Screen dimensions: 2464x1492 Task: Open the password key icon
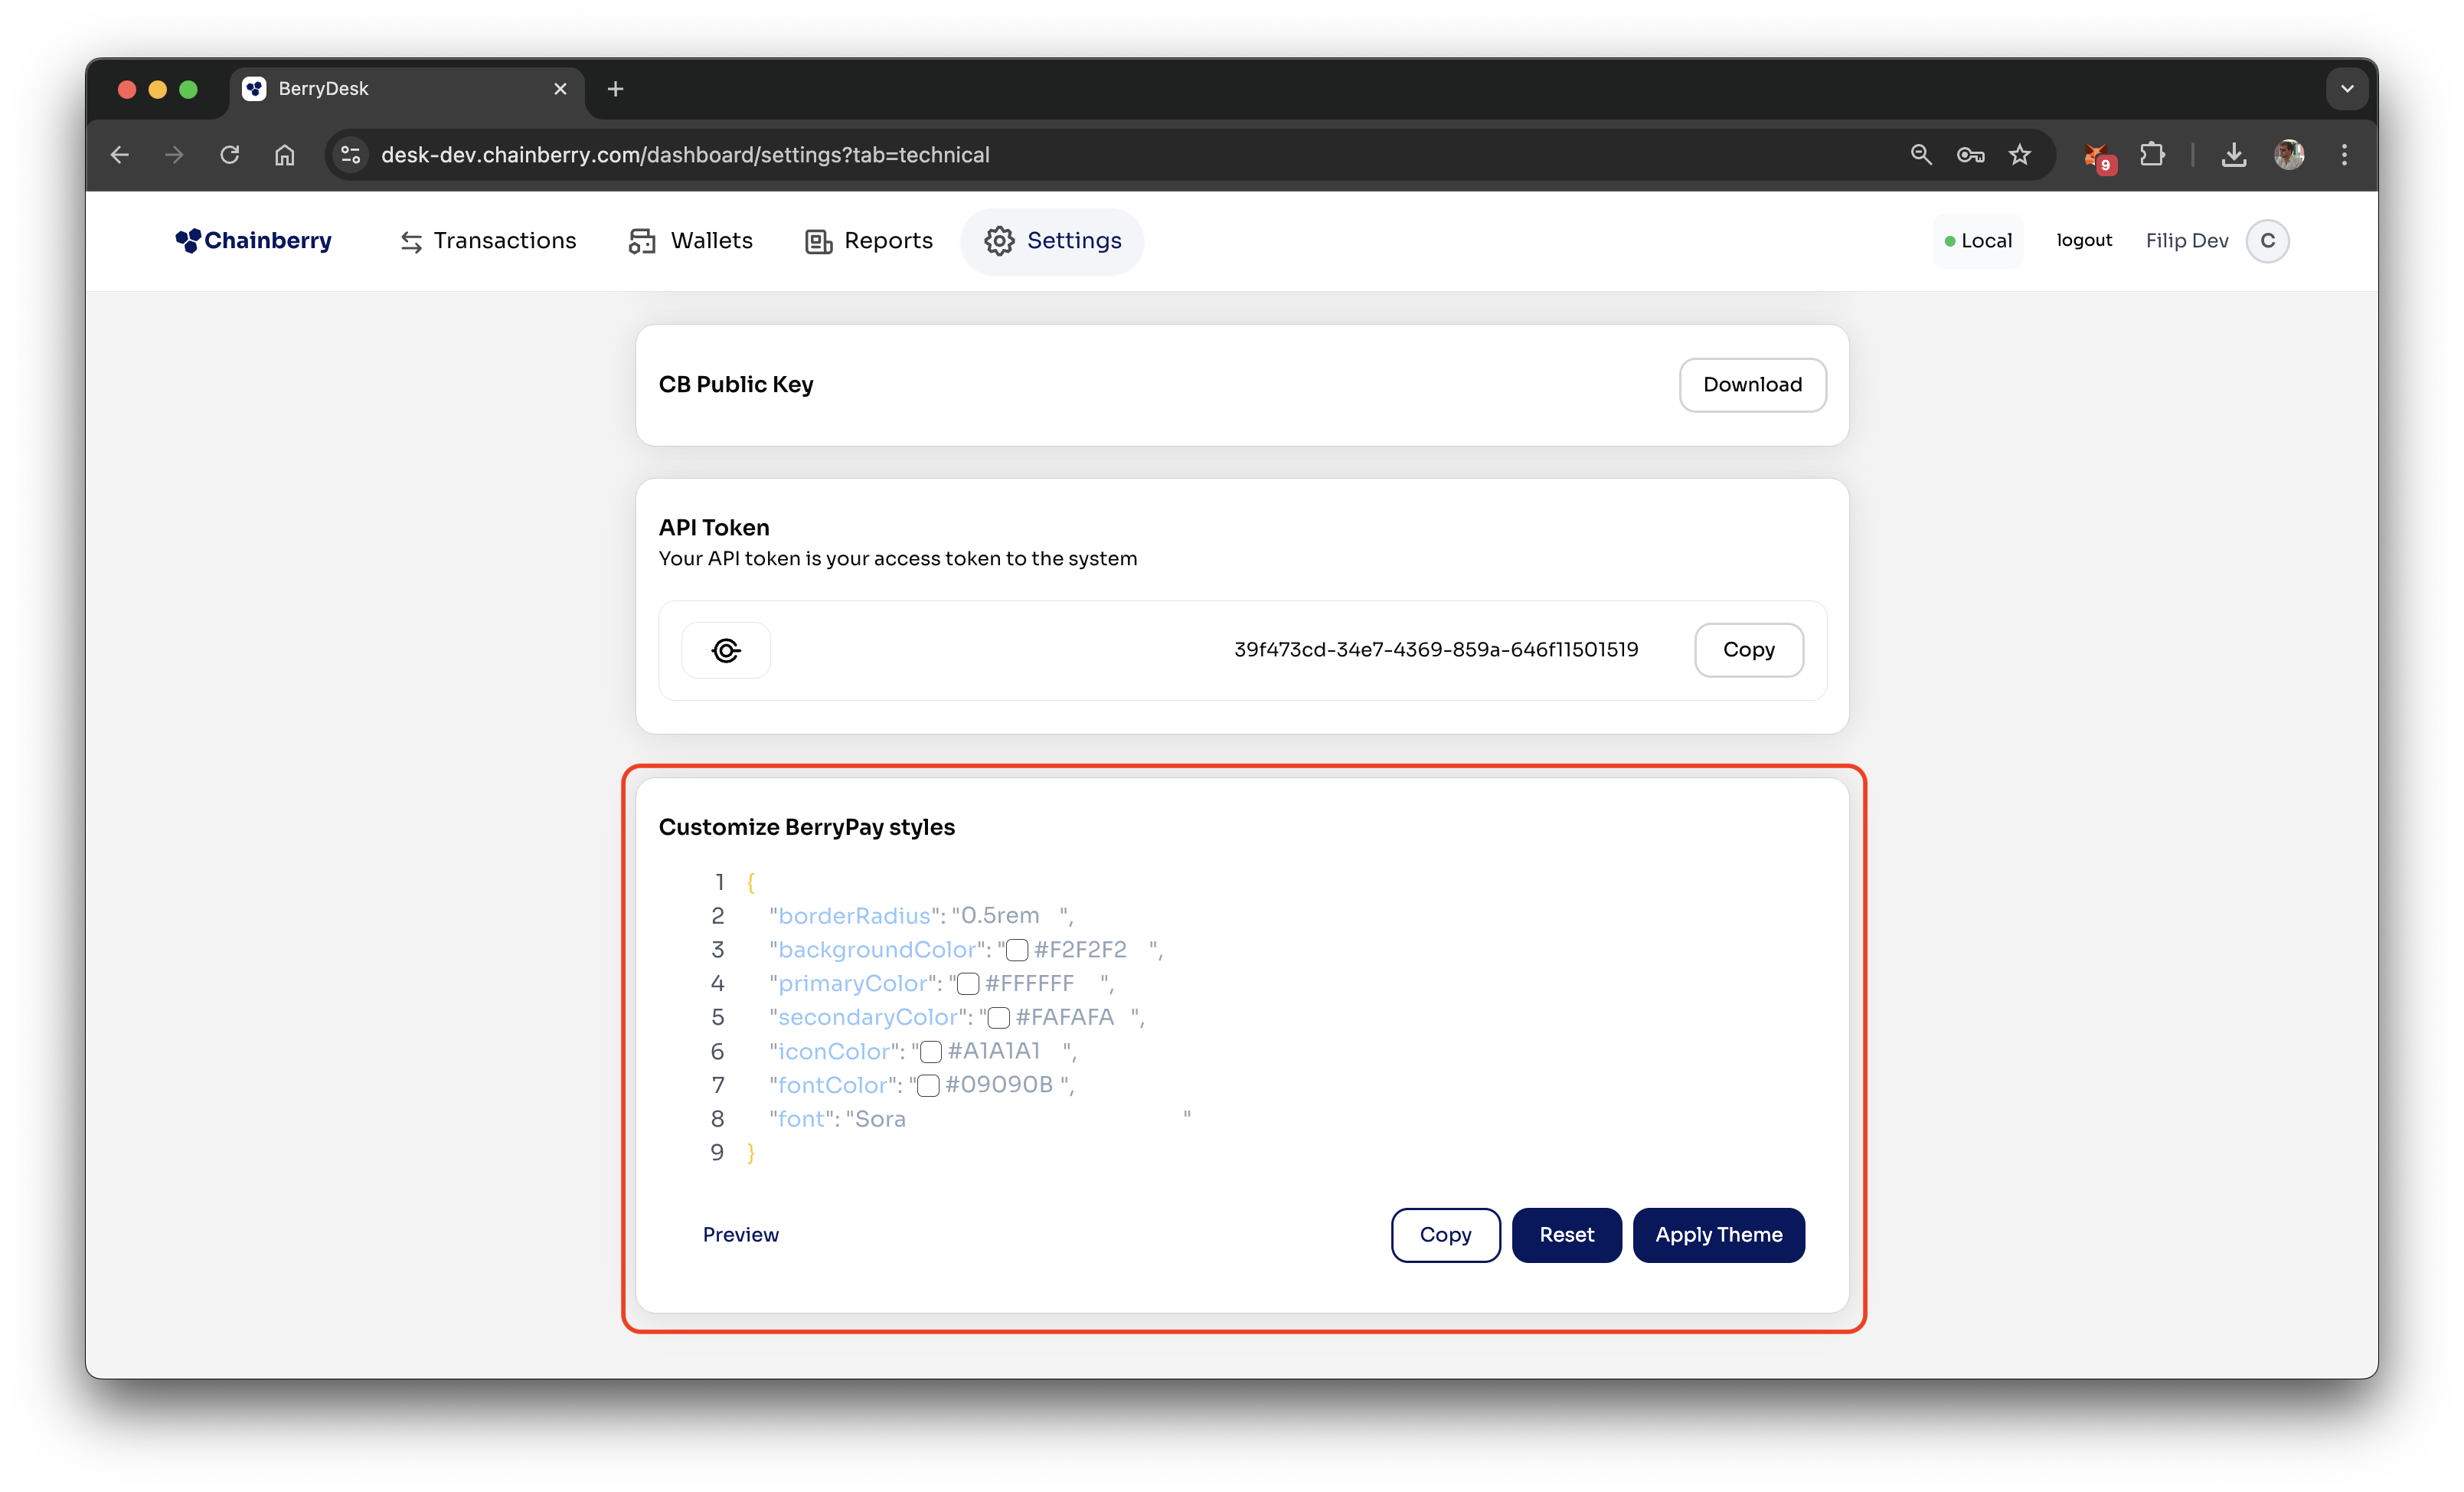click(x=1970, y=155)
